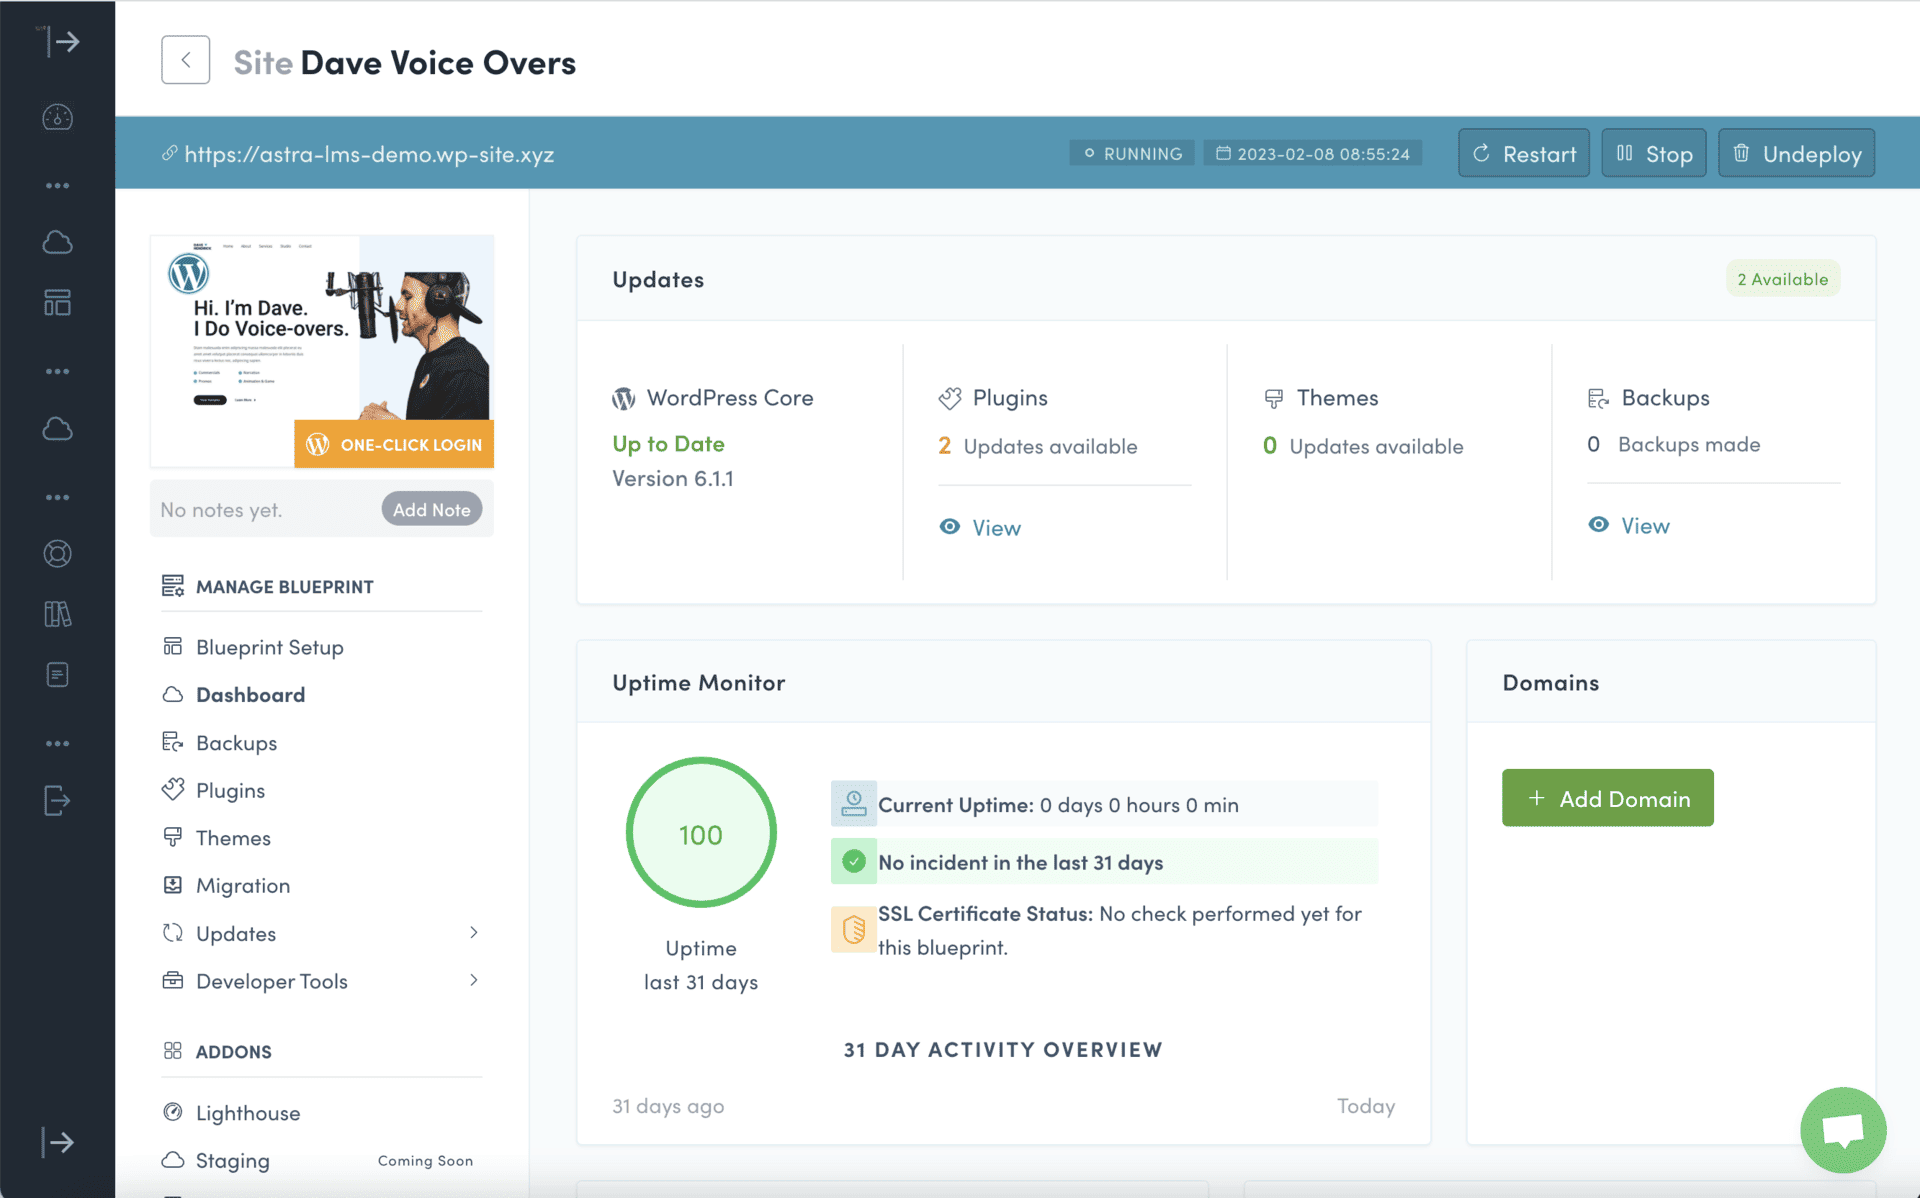Expand the Developer Tools submenu

474,981
